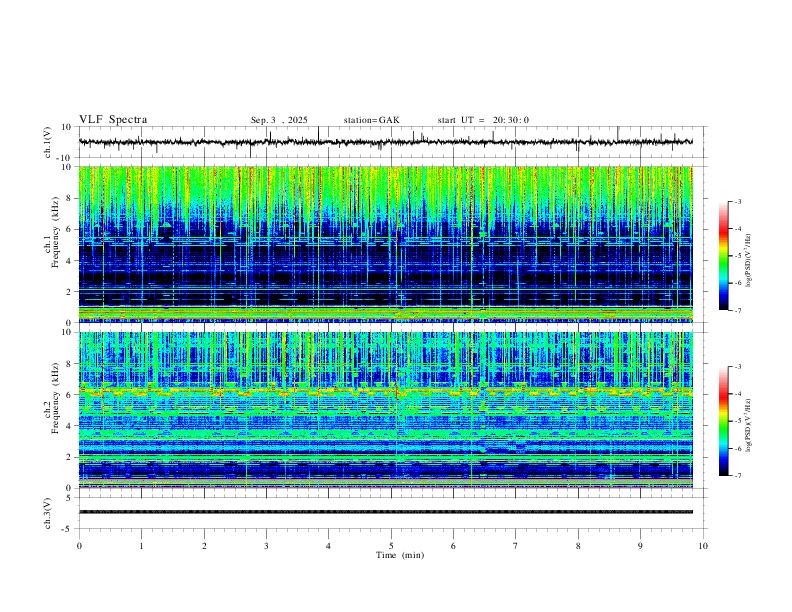
Task: Click the "1" time axis tick
Action: tap(141, 546)
